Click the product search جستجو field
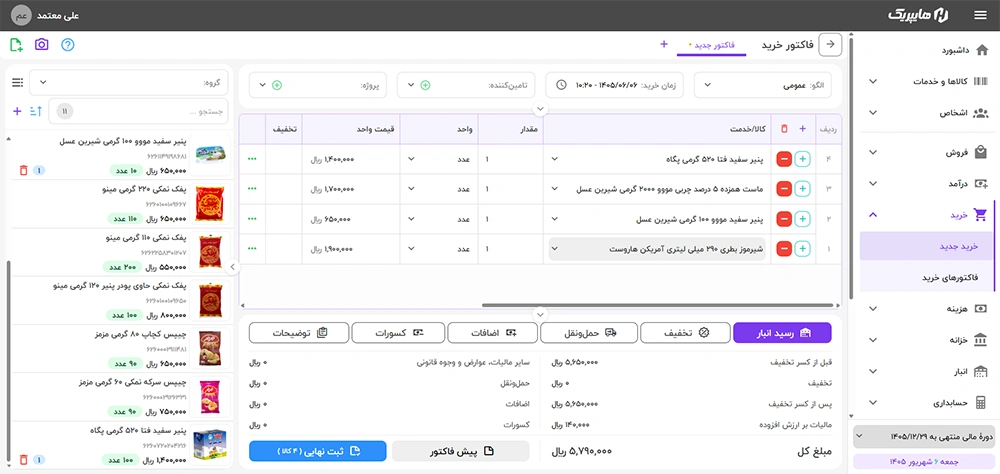The height and width of the screenshot is (474, 1000). tap(138, 111)
